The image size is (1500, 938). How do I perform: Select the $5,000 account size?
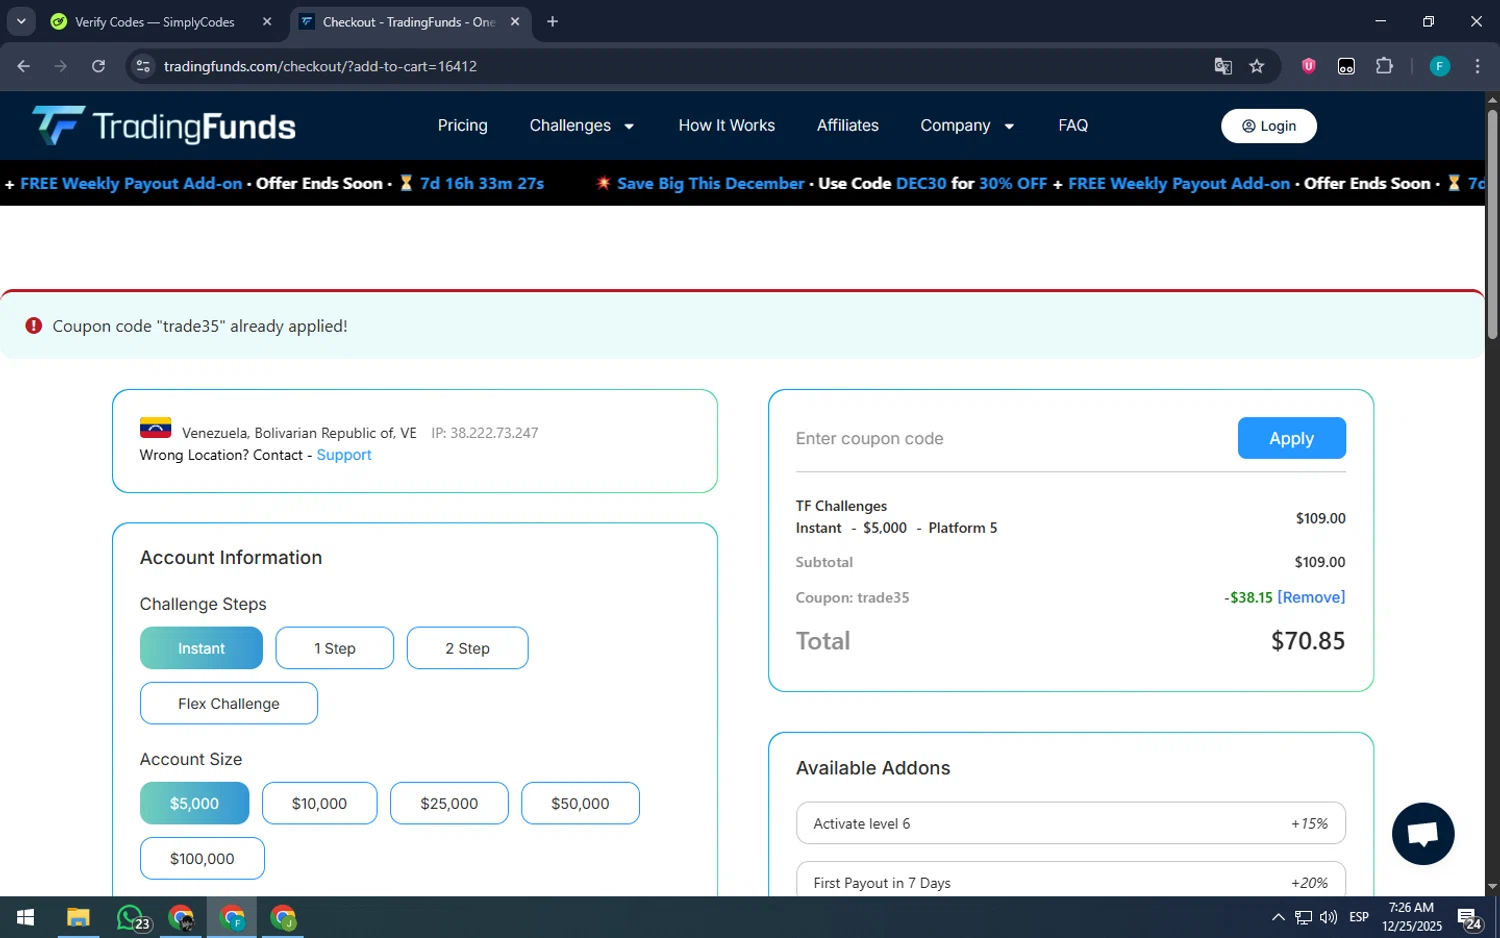click(x=194, y=803)
